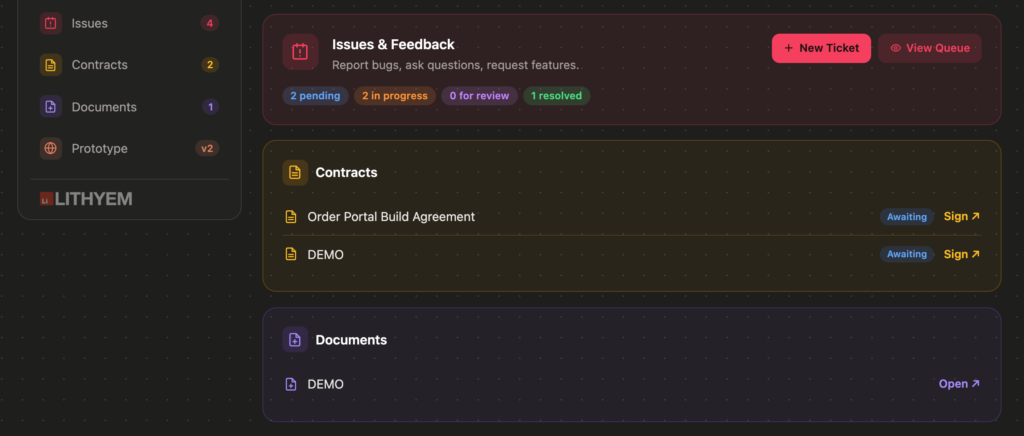This screenshot has height=436, width=1024.
Task: Click the eye icon in View Queue
Action: coord(895,48)
